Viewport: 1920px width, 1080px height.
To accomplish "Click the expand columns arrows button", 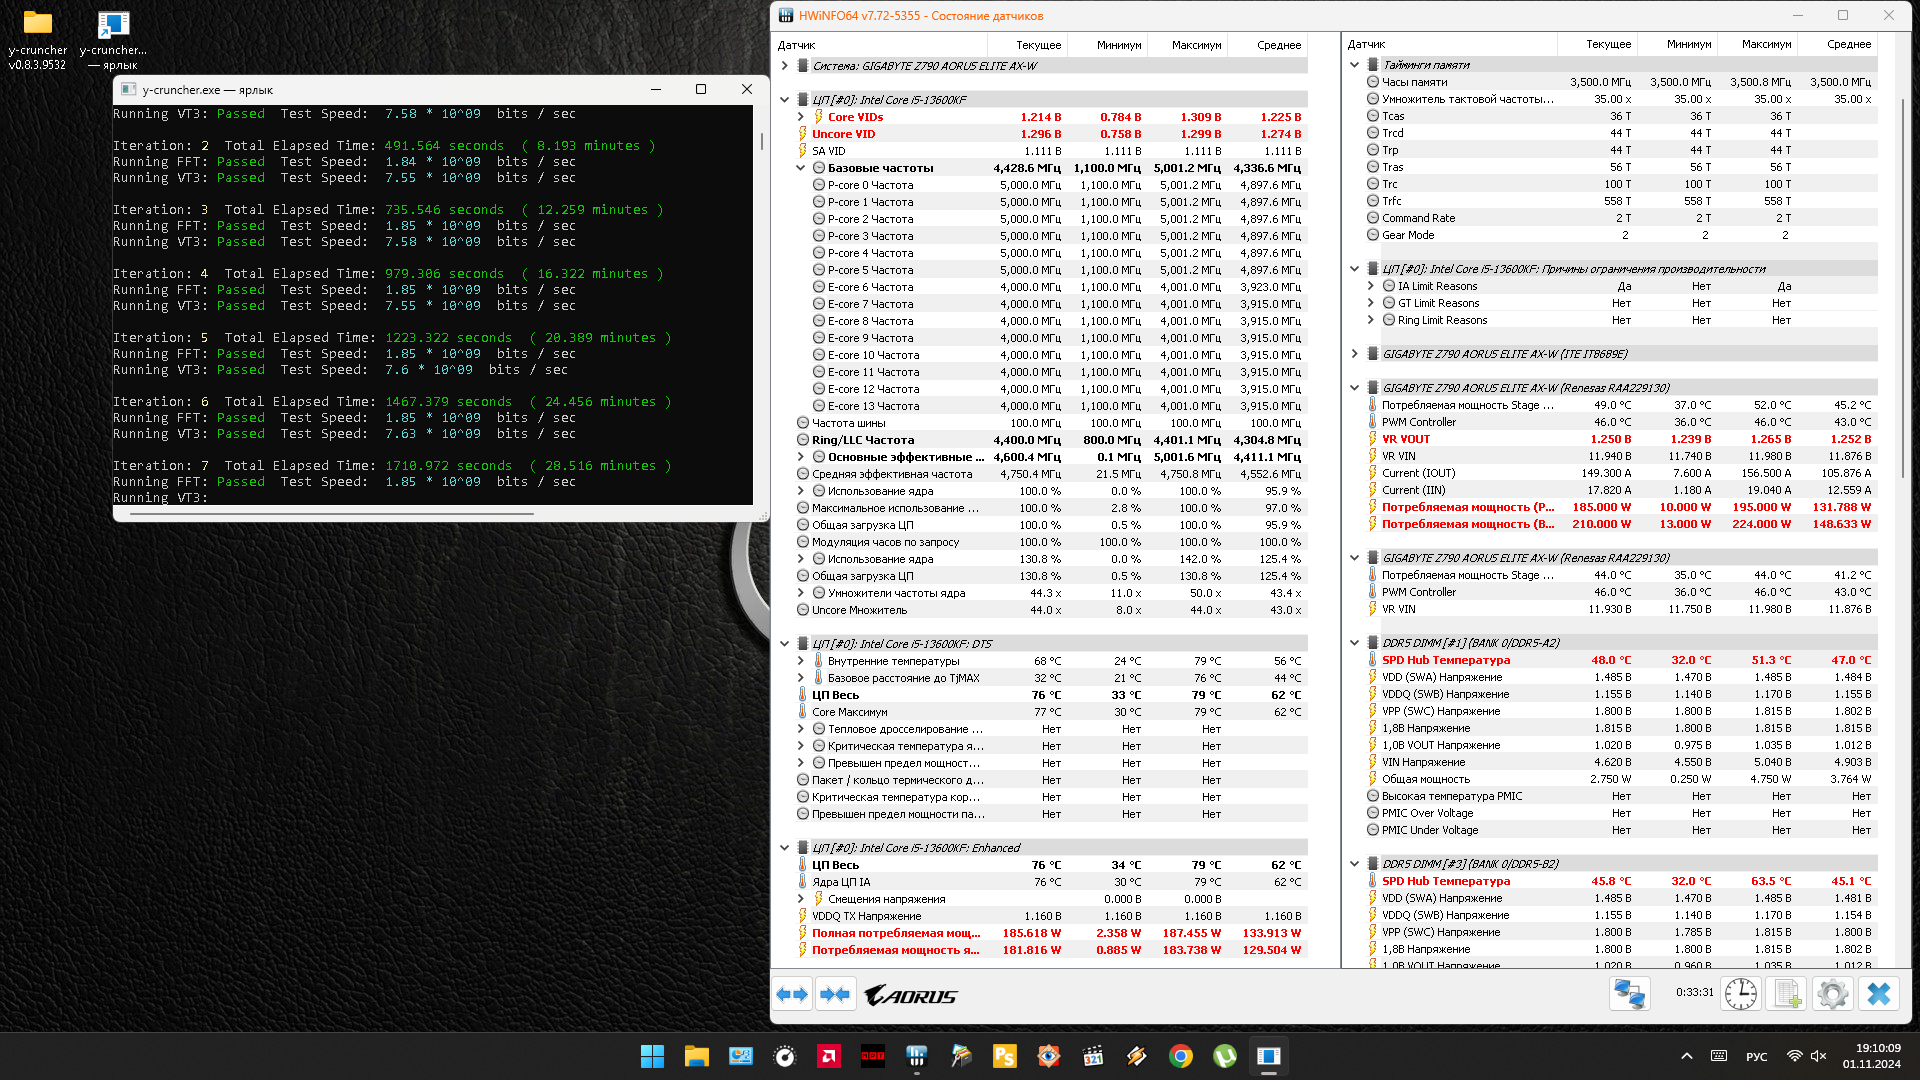I will (792, 995).
